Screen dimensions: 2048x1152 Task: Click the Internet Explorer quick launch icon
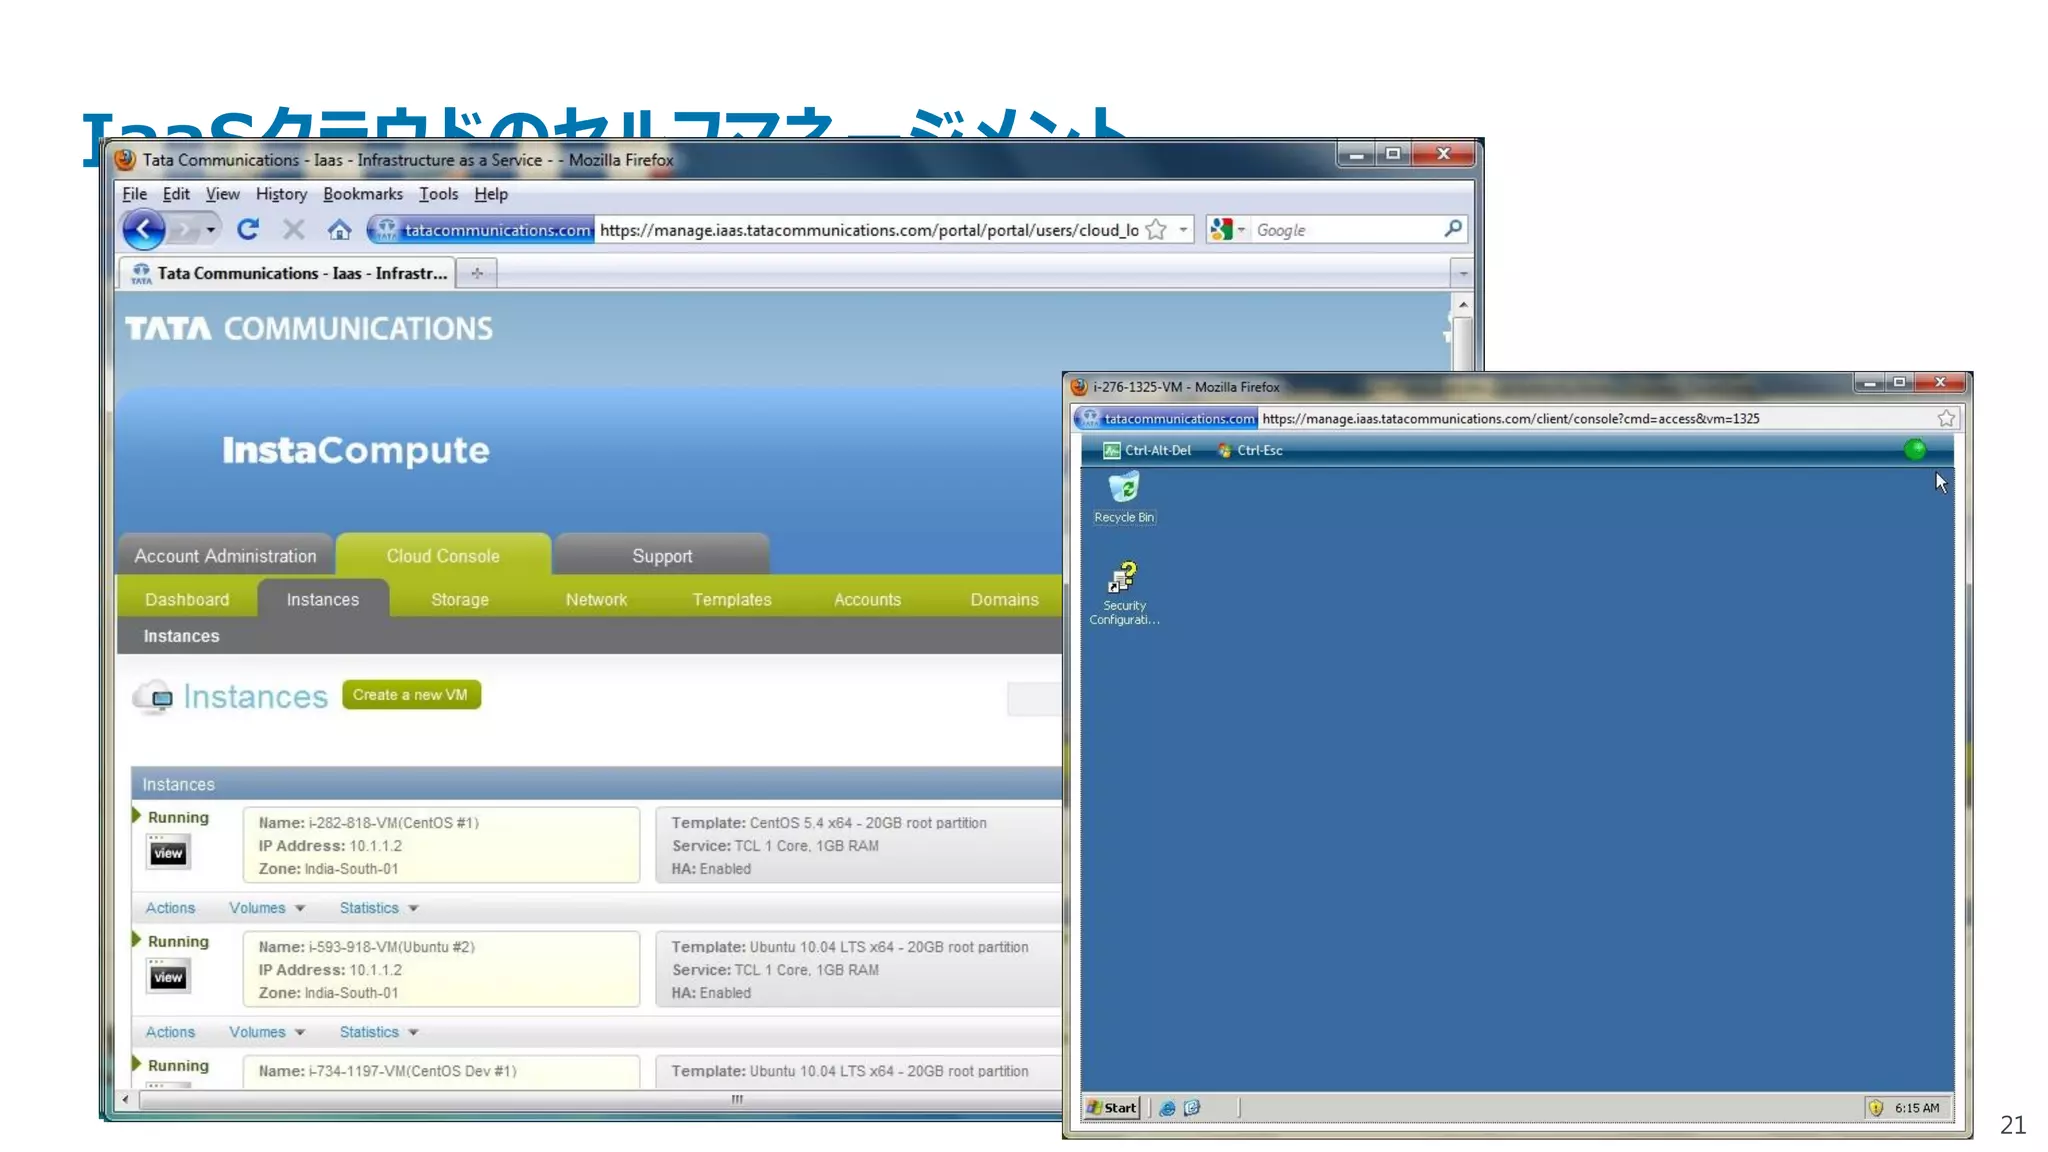coord(1167,1108)
